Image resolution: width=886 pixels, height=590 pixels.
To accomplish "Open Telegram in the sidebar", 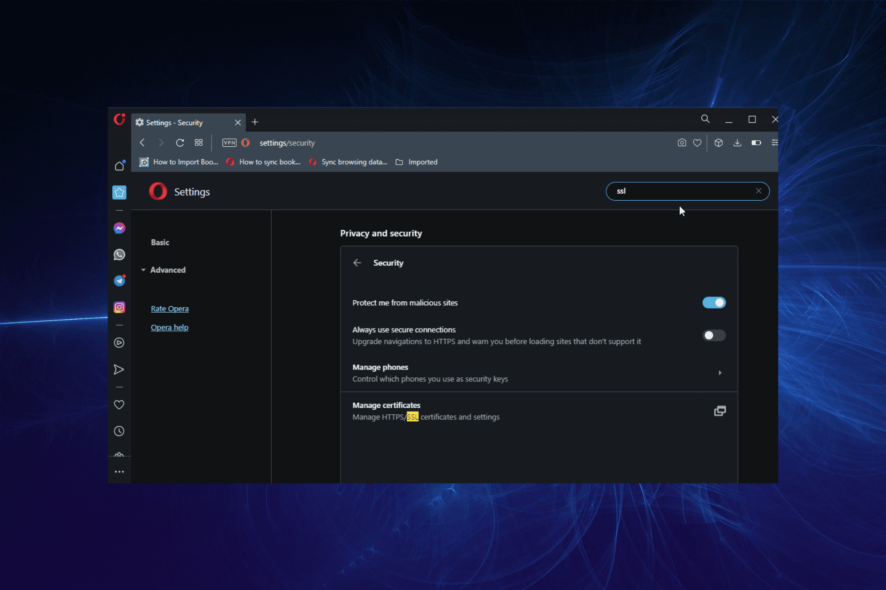I will pos(119,281).
